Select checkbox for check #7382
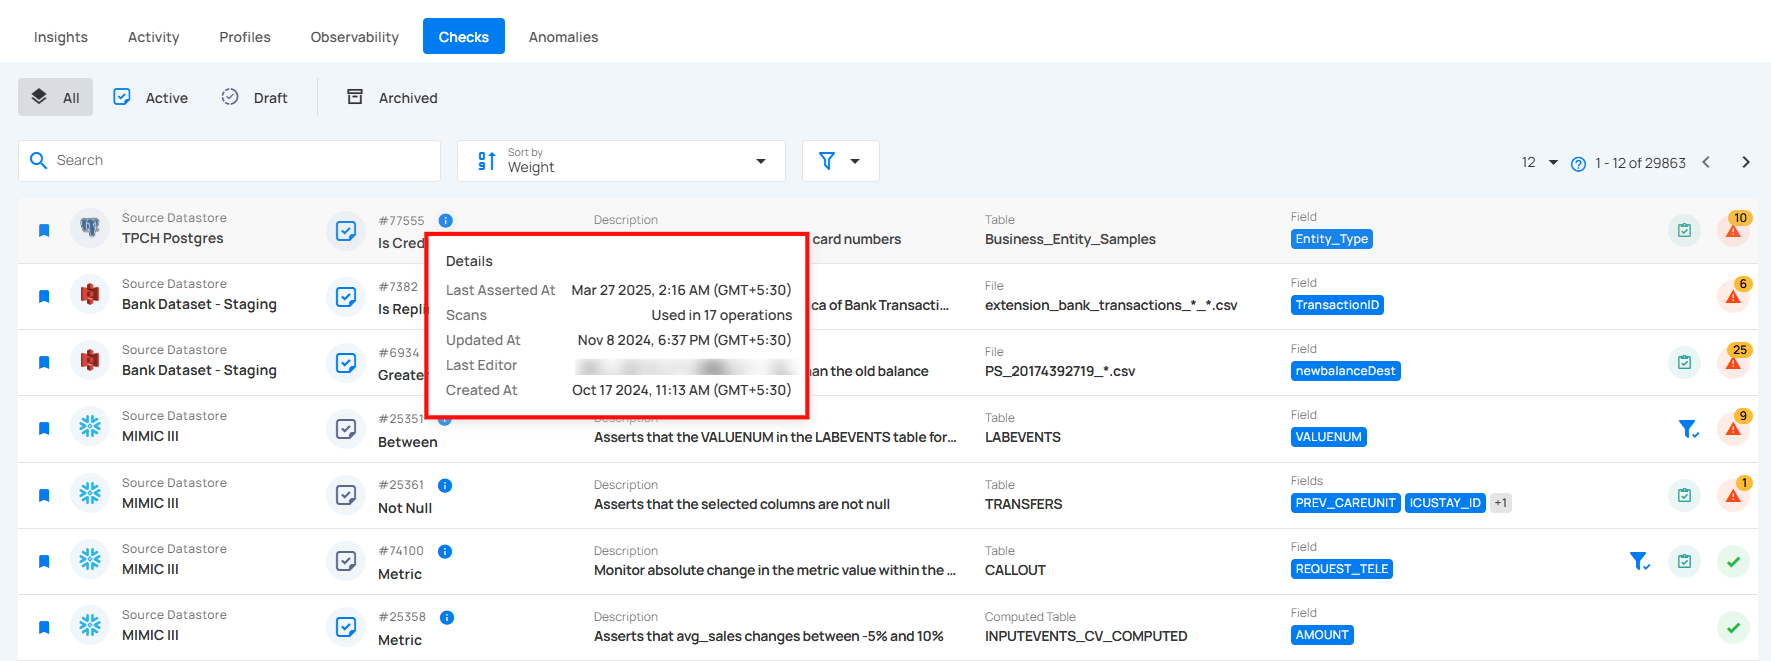 coord(346,297)
